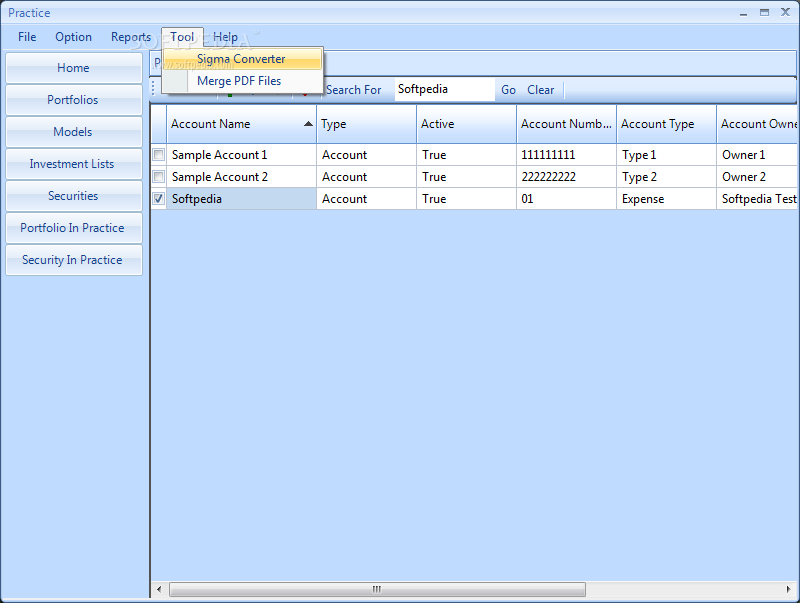Viewport: 800px width, 603px height.
Task: Sort by Account Name column header
Action: 241,124
